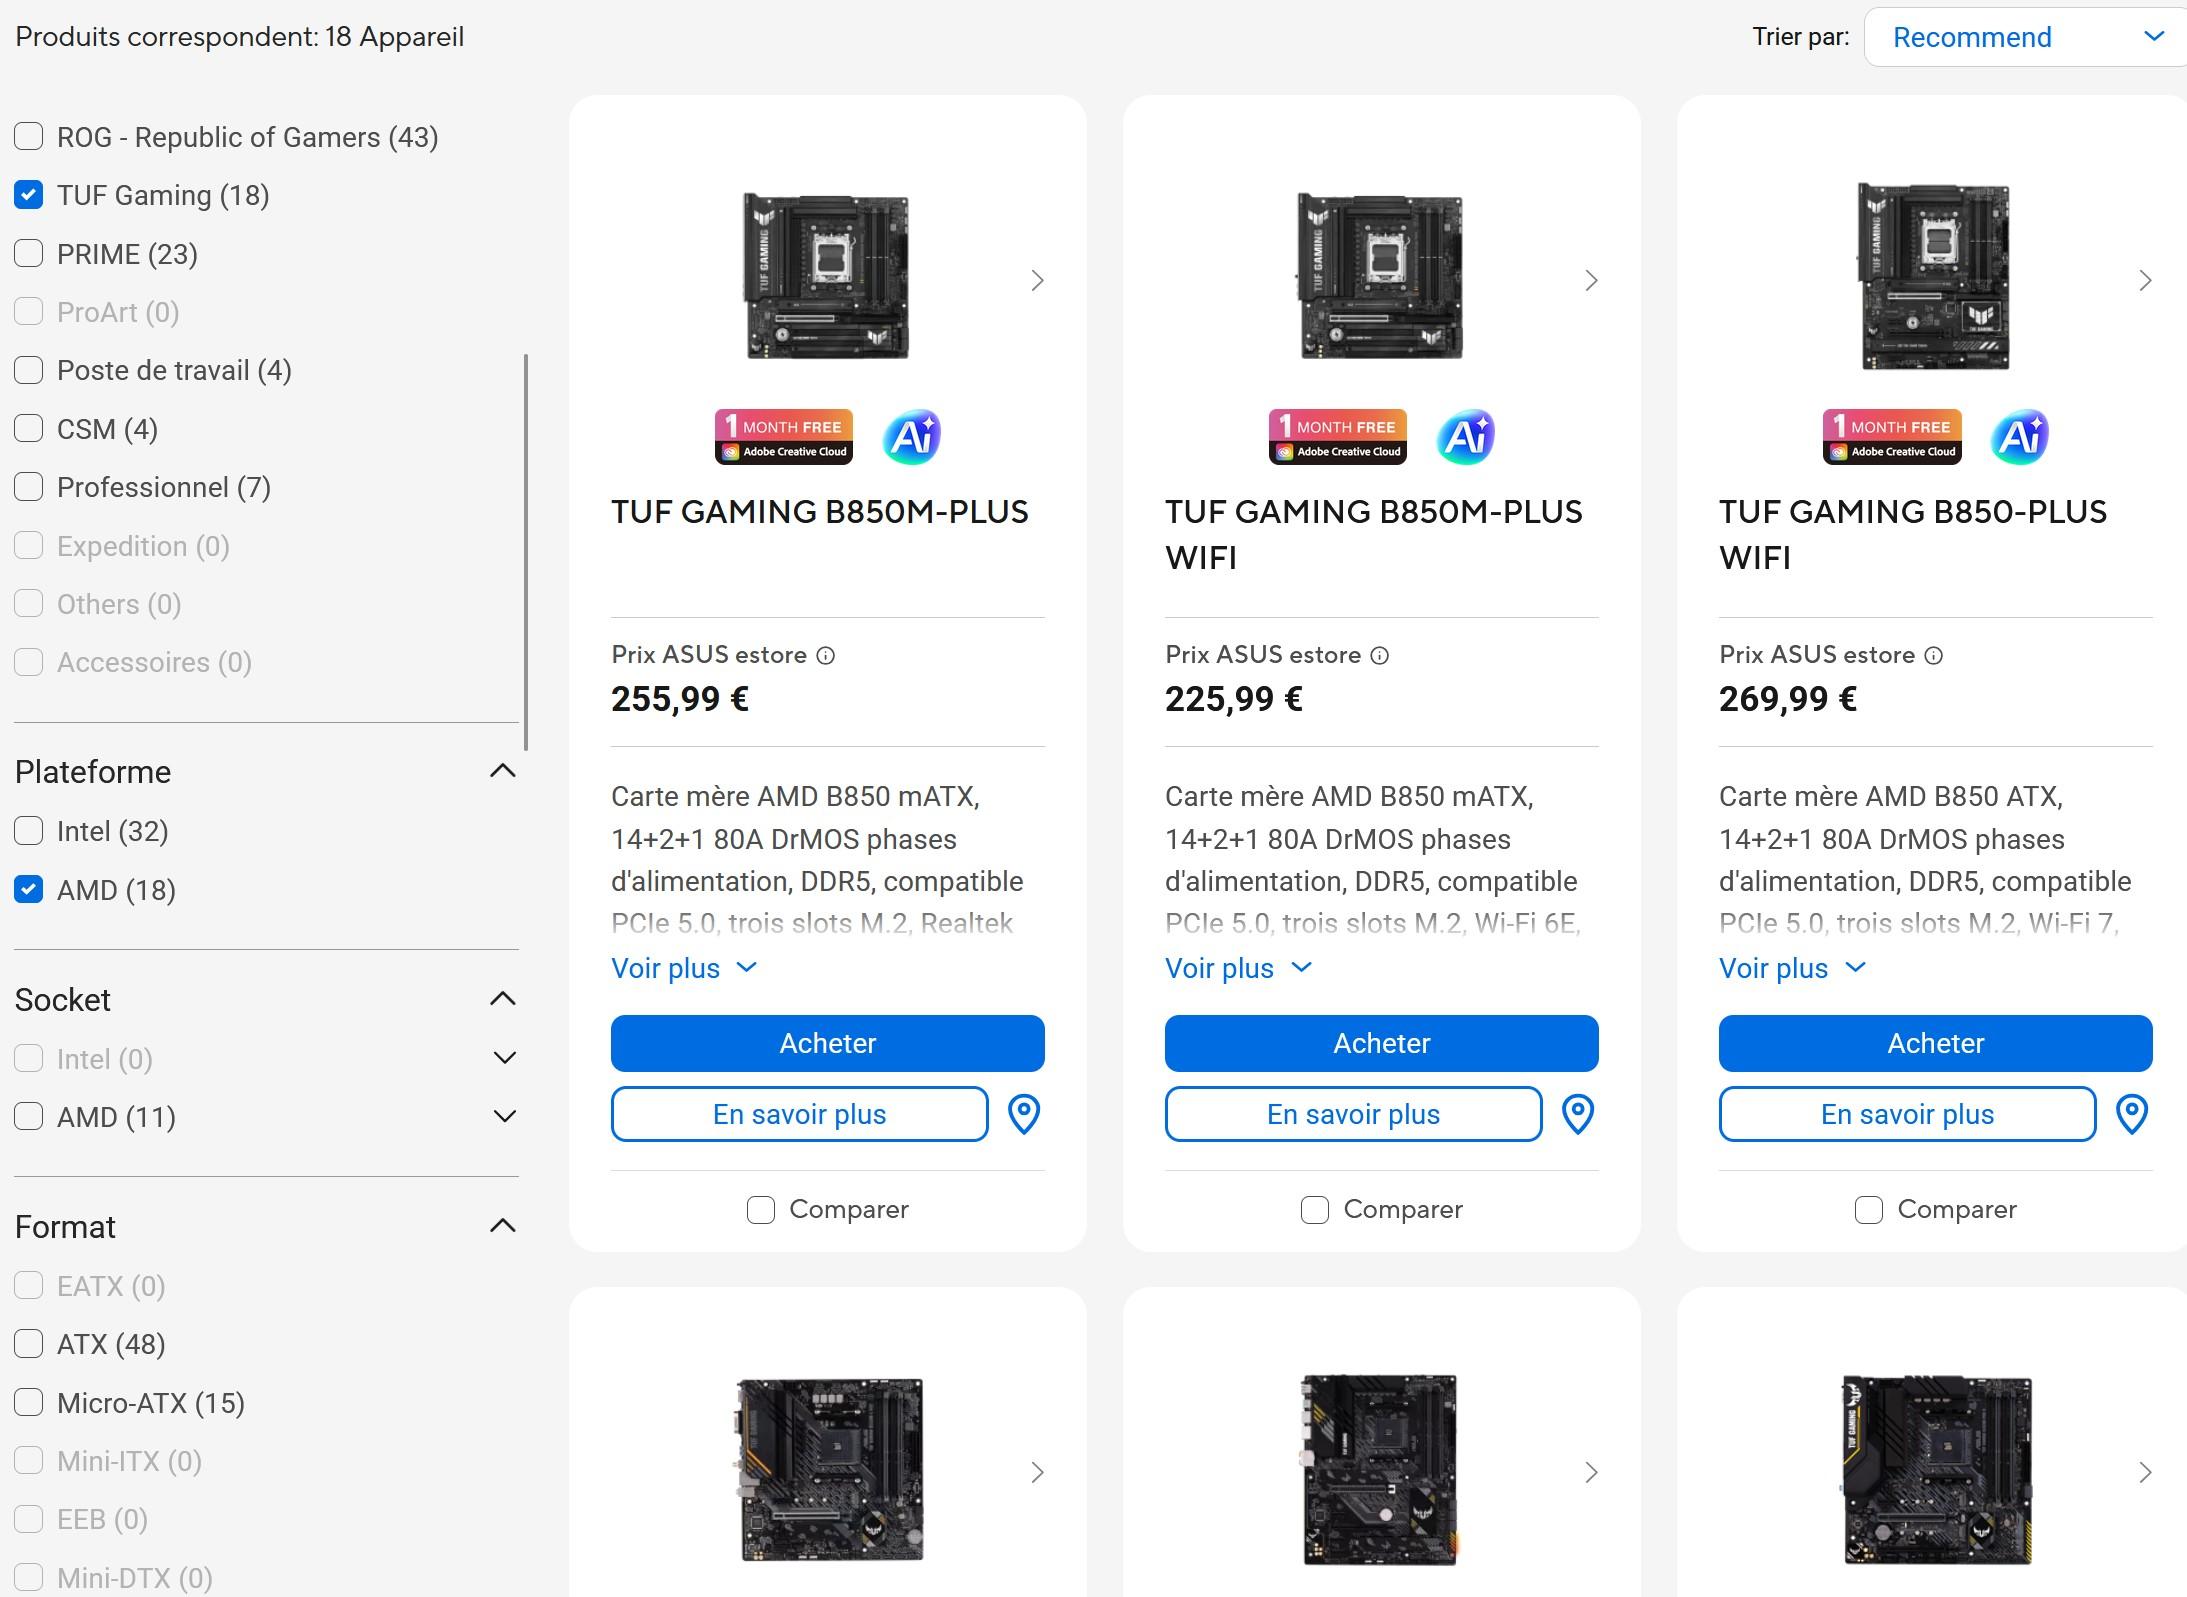Open En savoir plus for TUF GAMING B850-PLUS WIFI
The width and height of the screenshot is (2187, 1597).
(x=1906, y=1114)
